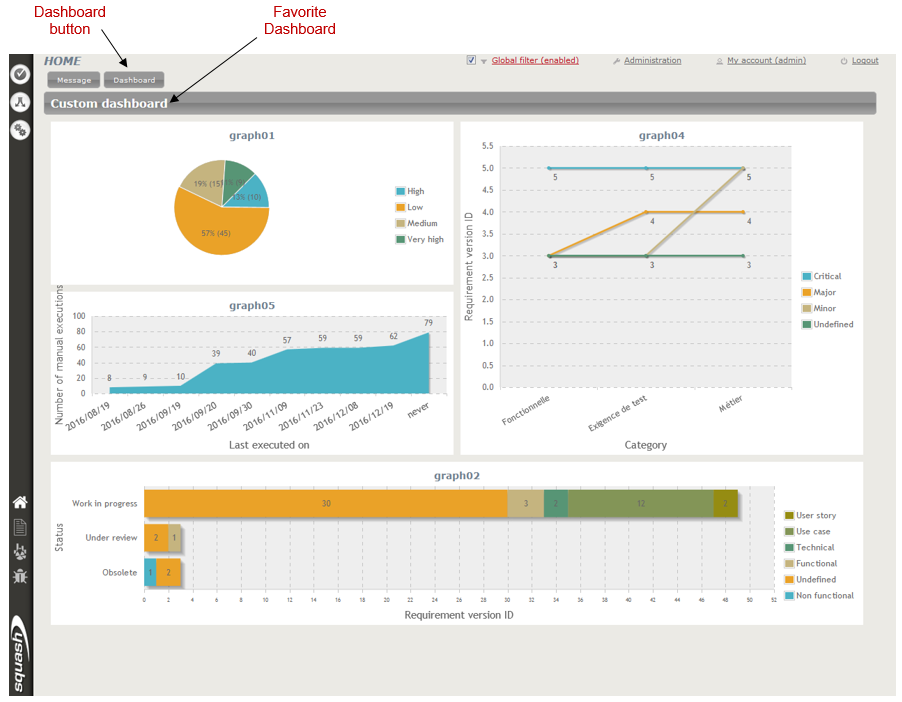Open the Global filter (enabled) link
Screen dimensions: 902x702
(535, 61)
